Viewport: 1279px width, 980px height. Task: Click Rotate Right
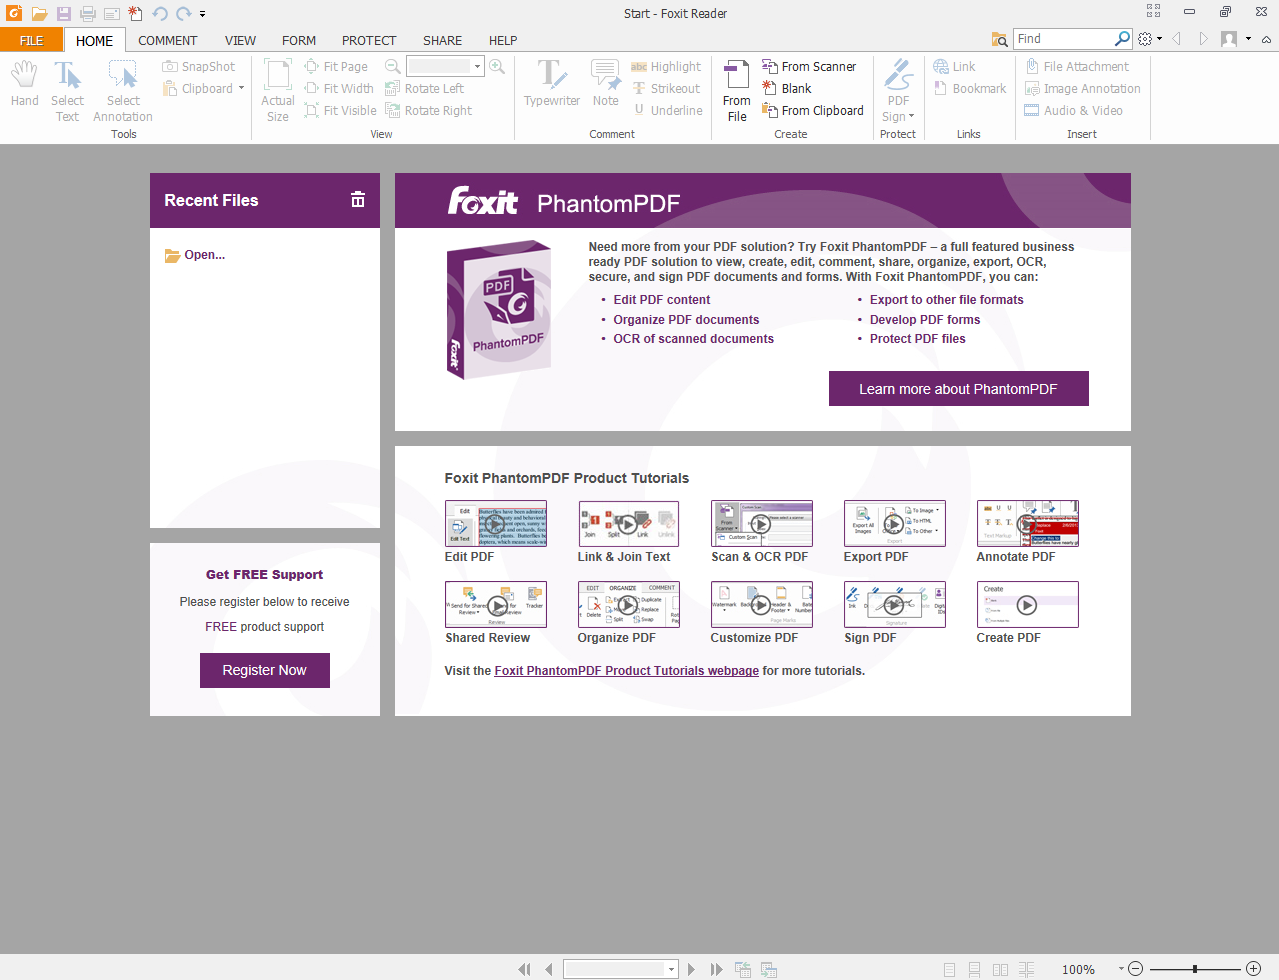429,111
